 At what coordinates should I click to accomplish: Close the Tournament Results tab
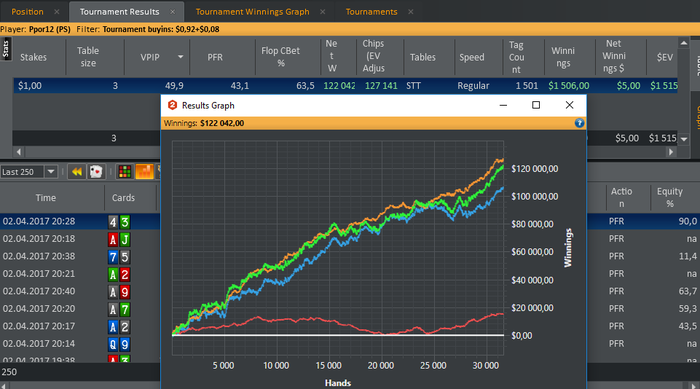pyautogui.click(x=173, y=12)
